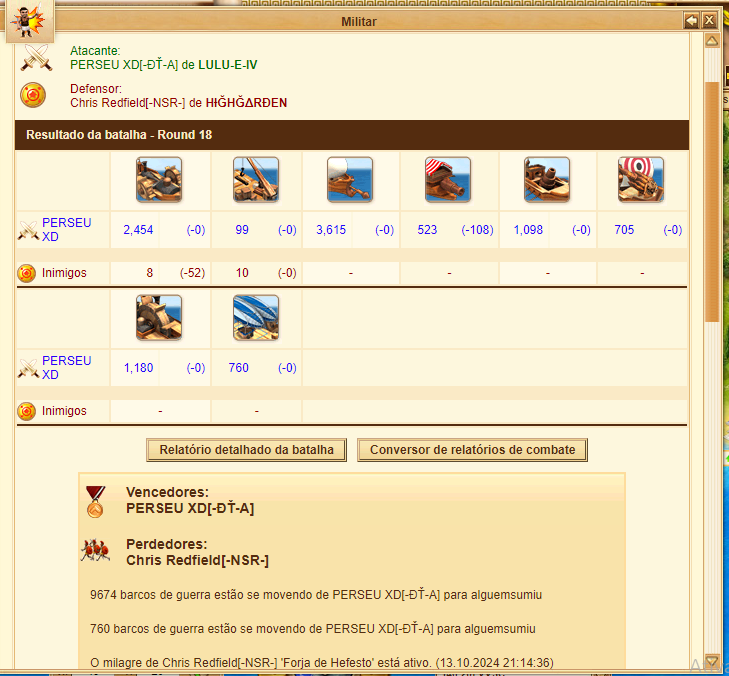Click scrollbar up arrow
The image size is (729, 676).
pyautogui.click(x=712, y=41)
